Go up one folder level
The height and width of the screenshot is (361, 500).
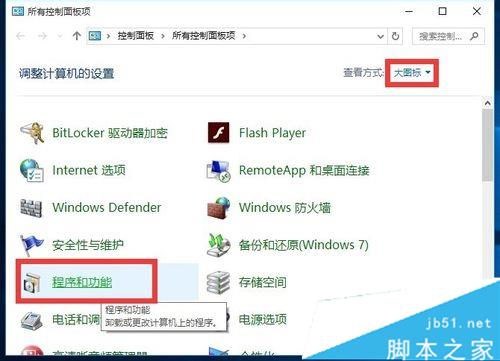77,36
